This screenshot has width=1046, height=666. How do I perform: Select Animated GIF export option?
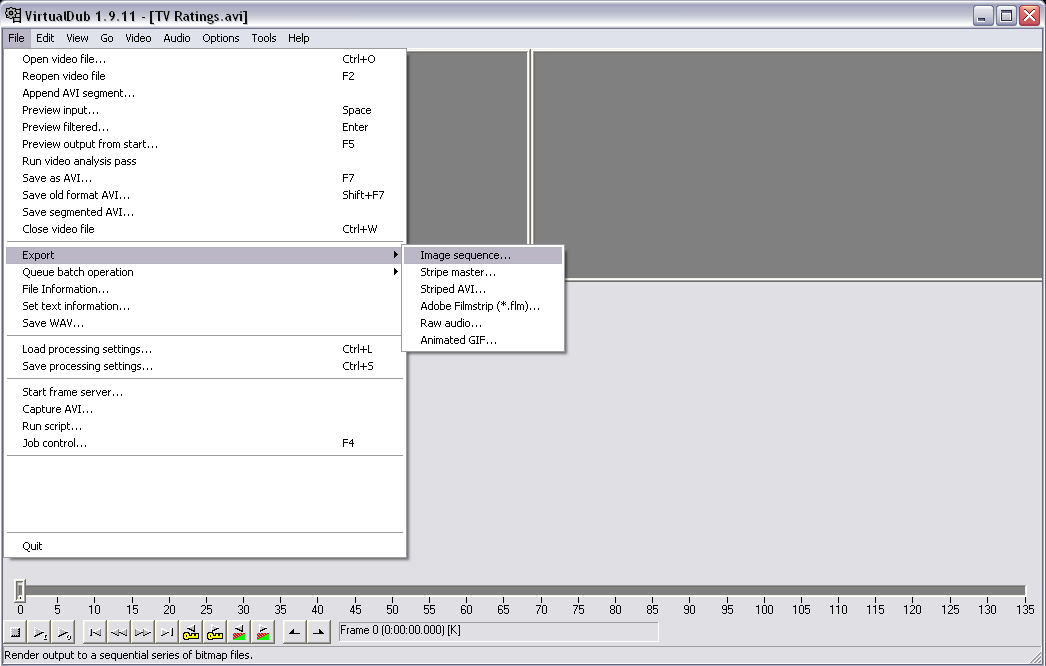click(x=458, y=340)
